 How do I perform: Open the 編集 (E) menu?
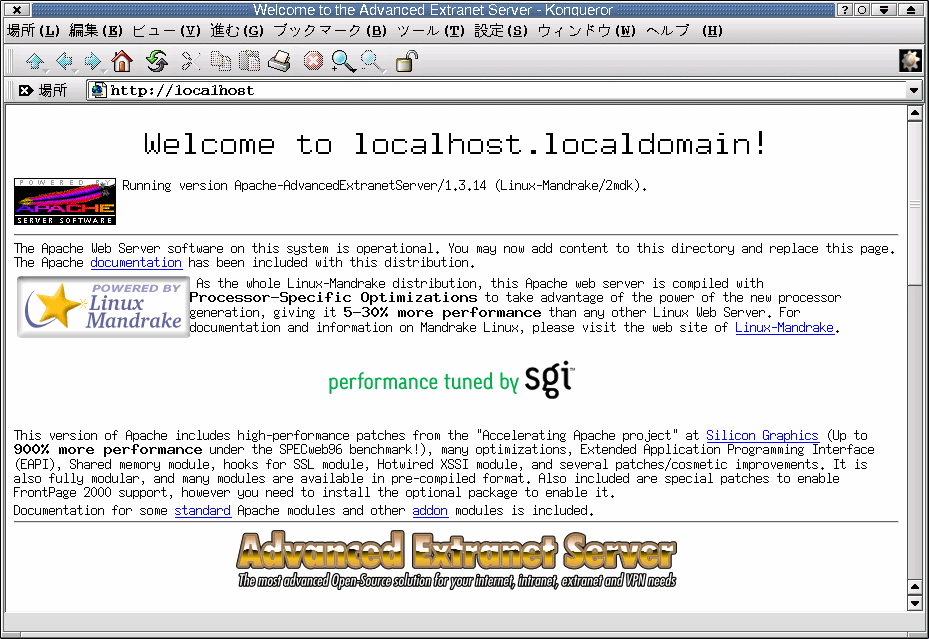tap(95, 31)
